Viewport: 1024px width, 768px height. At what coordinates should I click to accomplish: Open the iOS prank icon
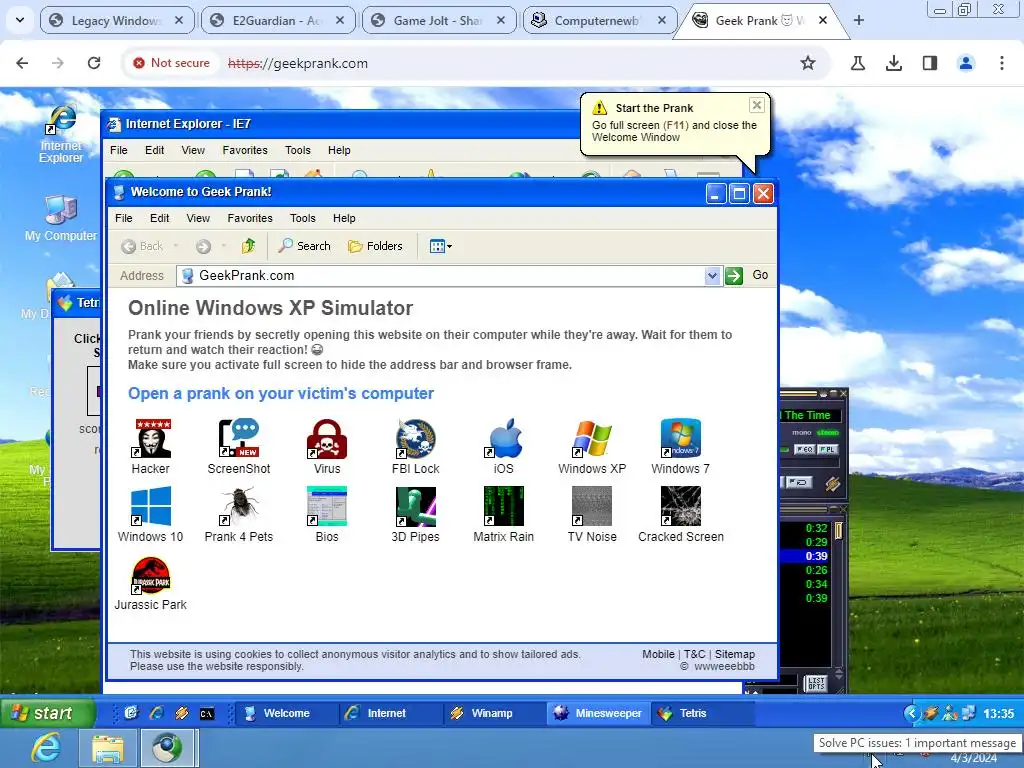click(504, 439)
